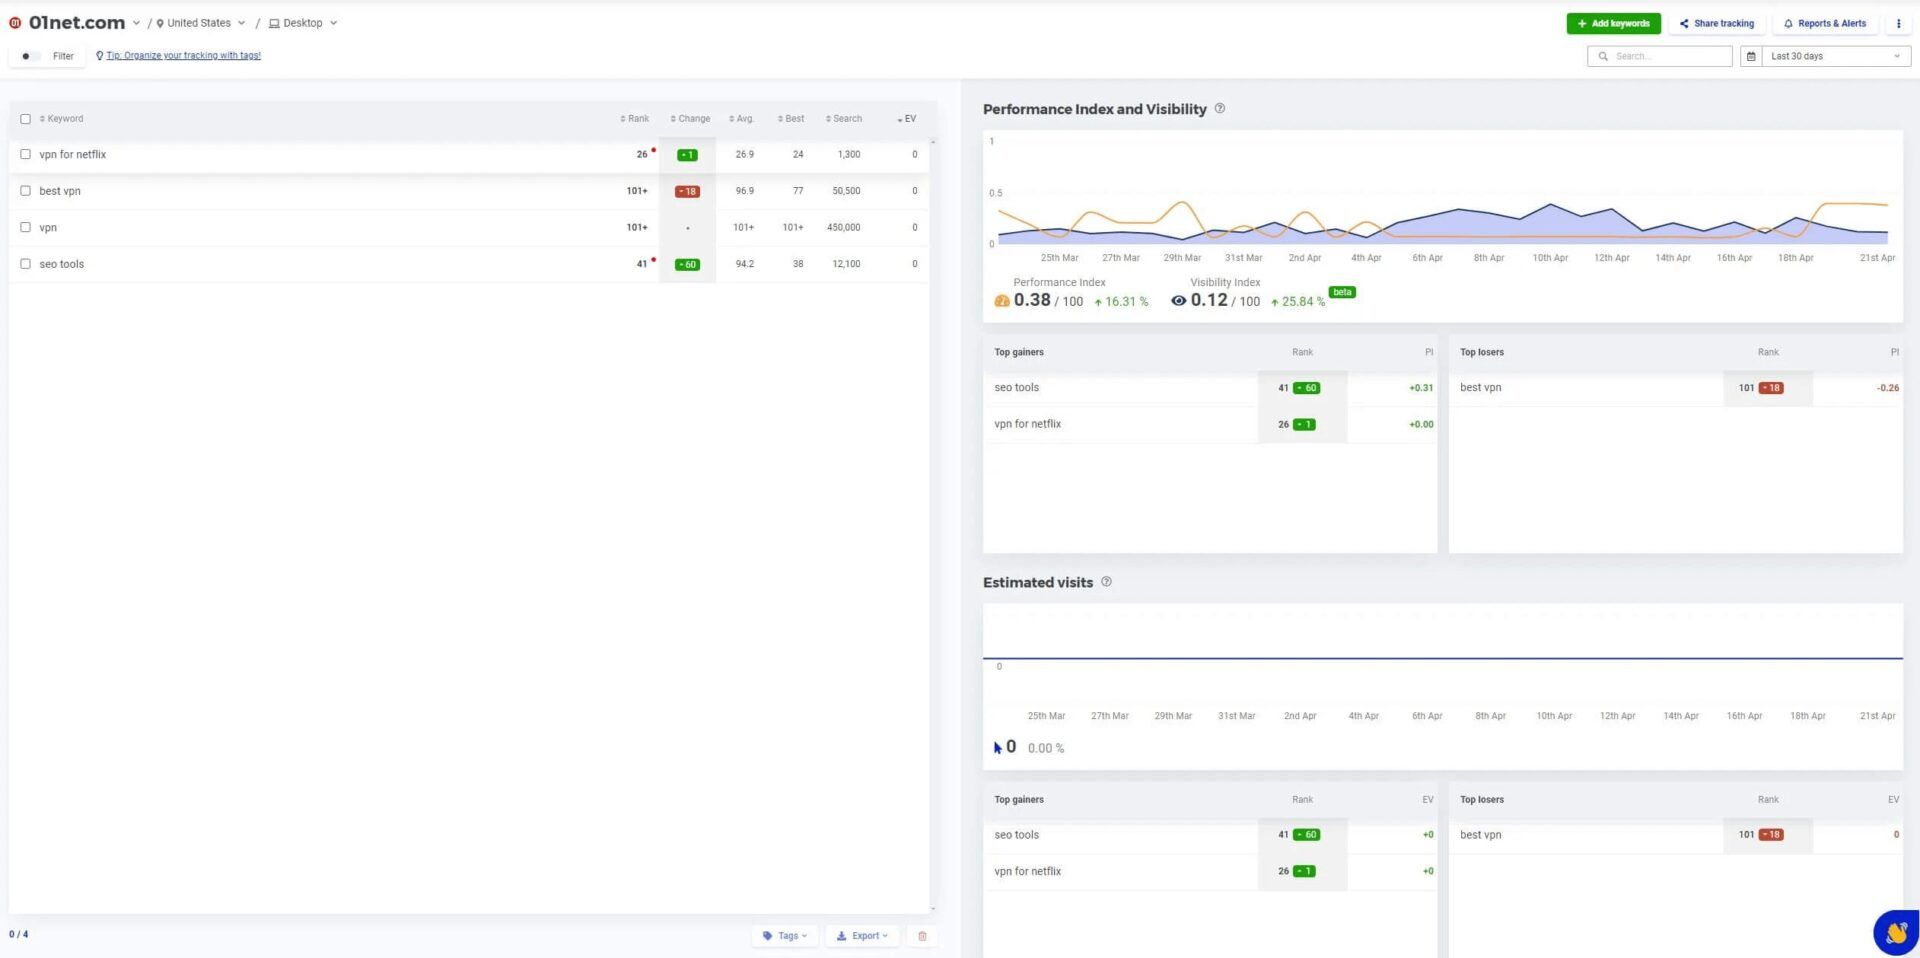Click the 01net.com site logo icon
The image size is (1920, 958).
click(15, 23)
